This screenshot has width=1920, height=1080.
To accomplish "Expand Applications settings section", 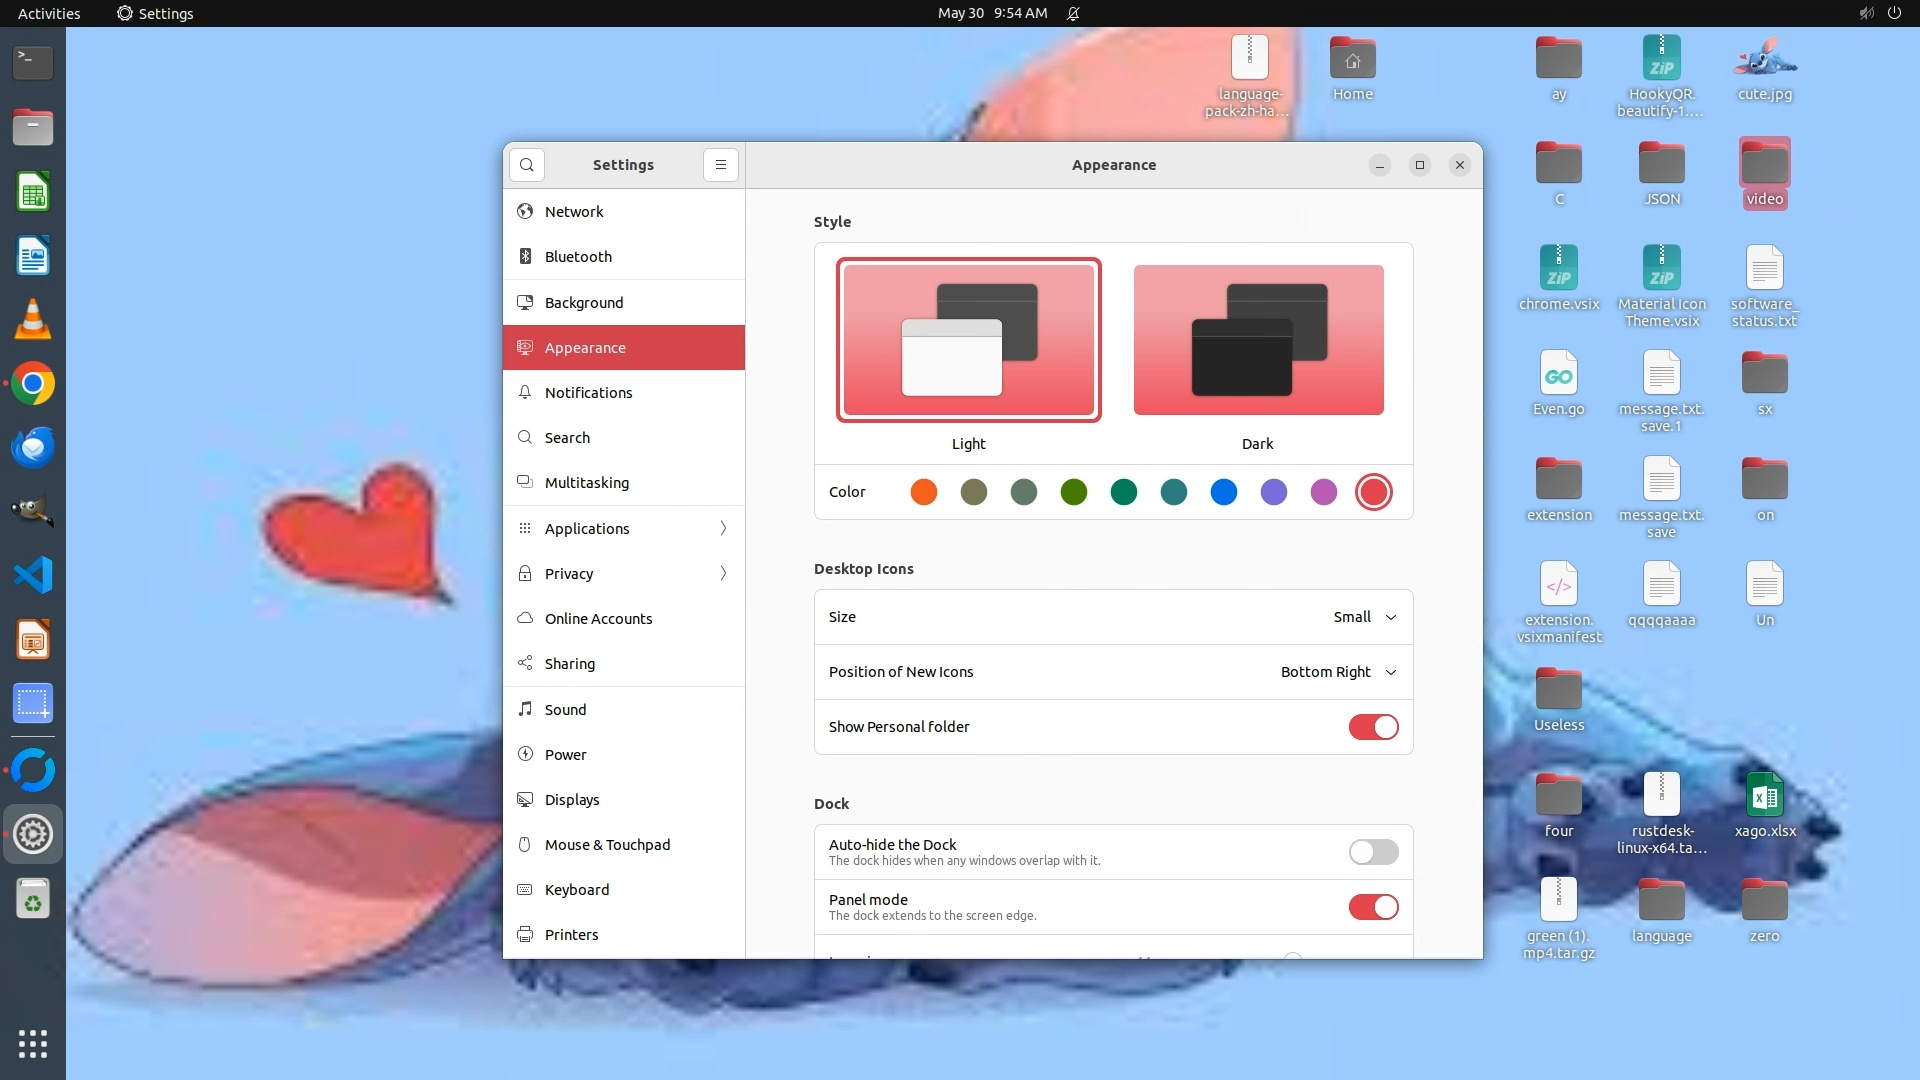I will point(624,528).
